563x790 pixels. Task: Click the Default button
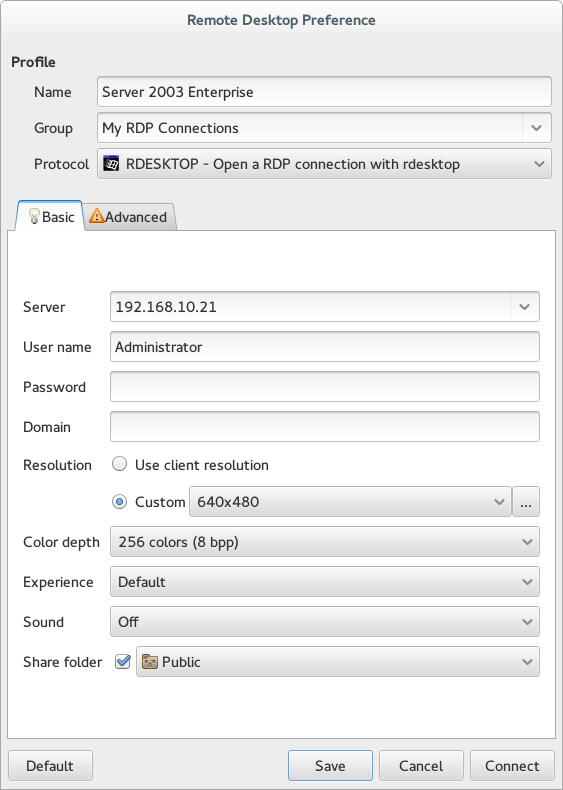(x=50, y=766)
